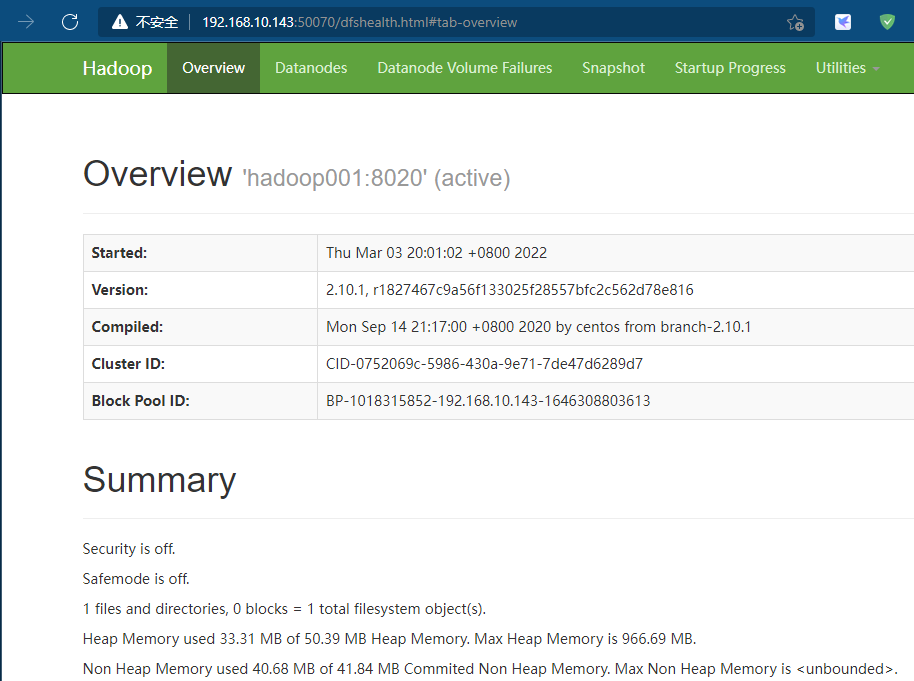Click the Heap Memory used line

point(389,639)
